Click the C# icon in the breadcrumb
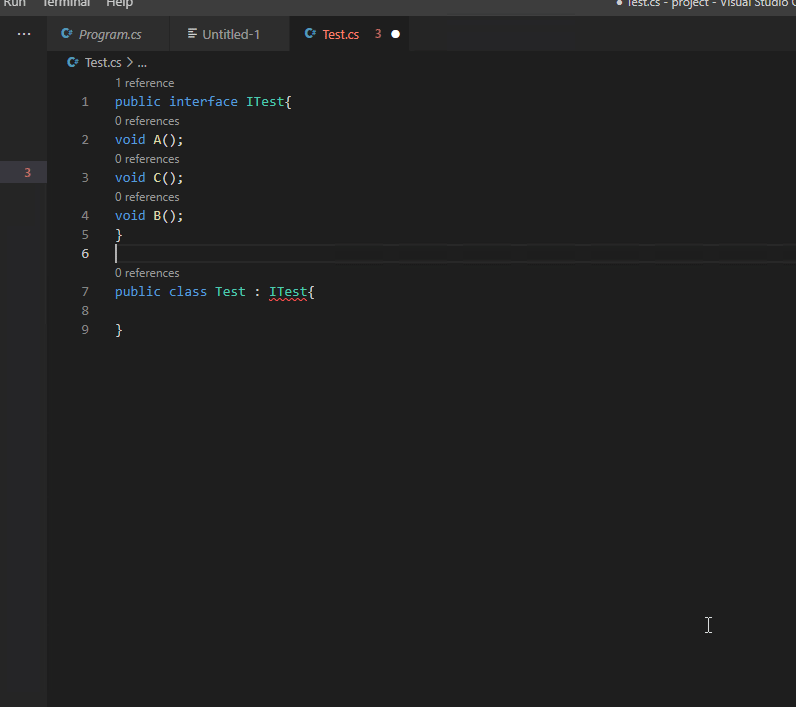This screenshot has width=796, height=707. (x=73, y=62)
